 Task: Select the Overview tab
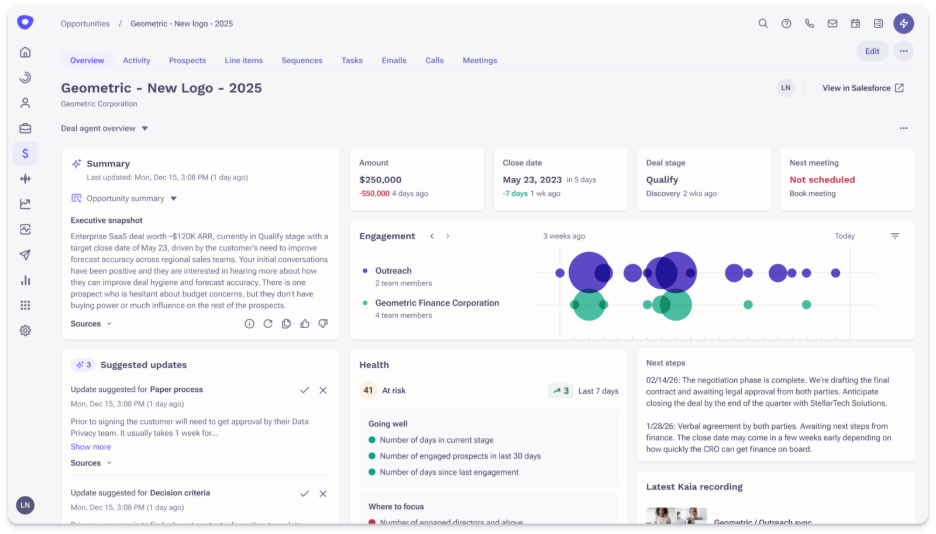[87, 60]
